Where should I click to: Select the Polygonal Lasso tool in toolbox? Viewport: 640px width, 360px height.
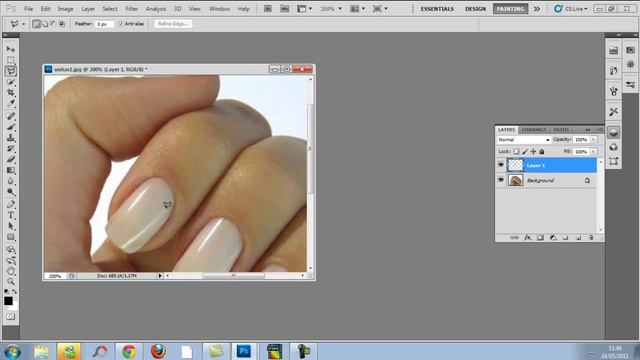tap(11, 71)
